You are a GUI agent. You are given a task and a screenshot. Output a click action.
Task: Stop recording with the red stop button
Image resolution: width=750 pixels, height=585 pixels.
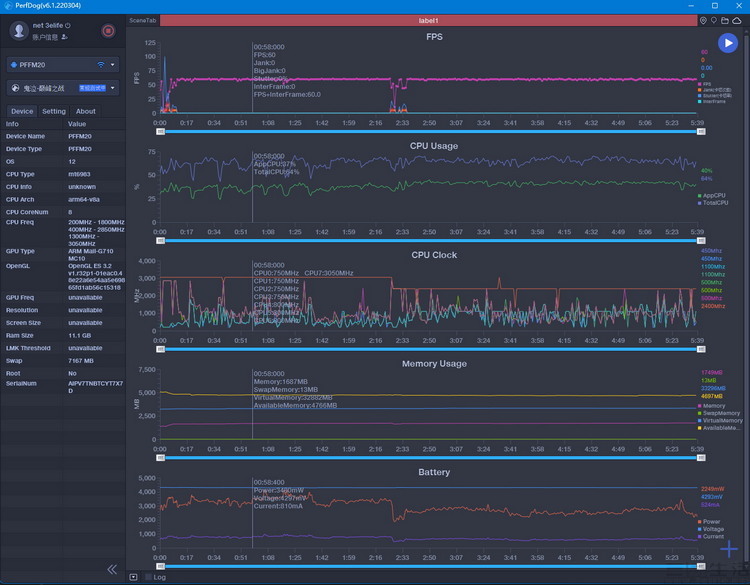[x=108, y=31]
